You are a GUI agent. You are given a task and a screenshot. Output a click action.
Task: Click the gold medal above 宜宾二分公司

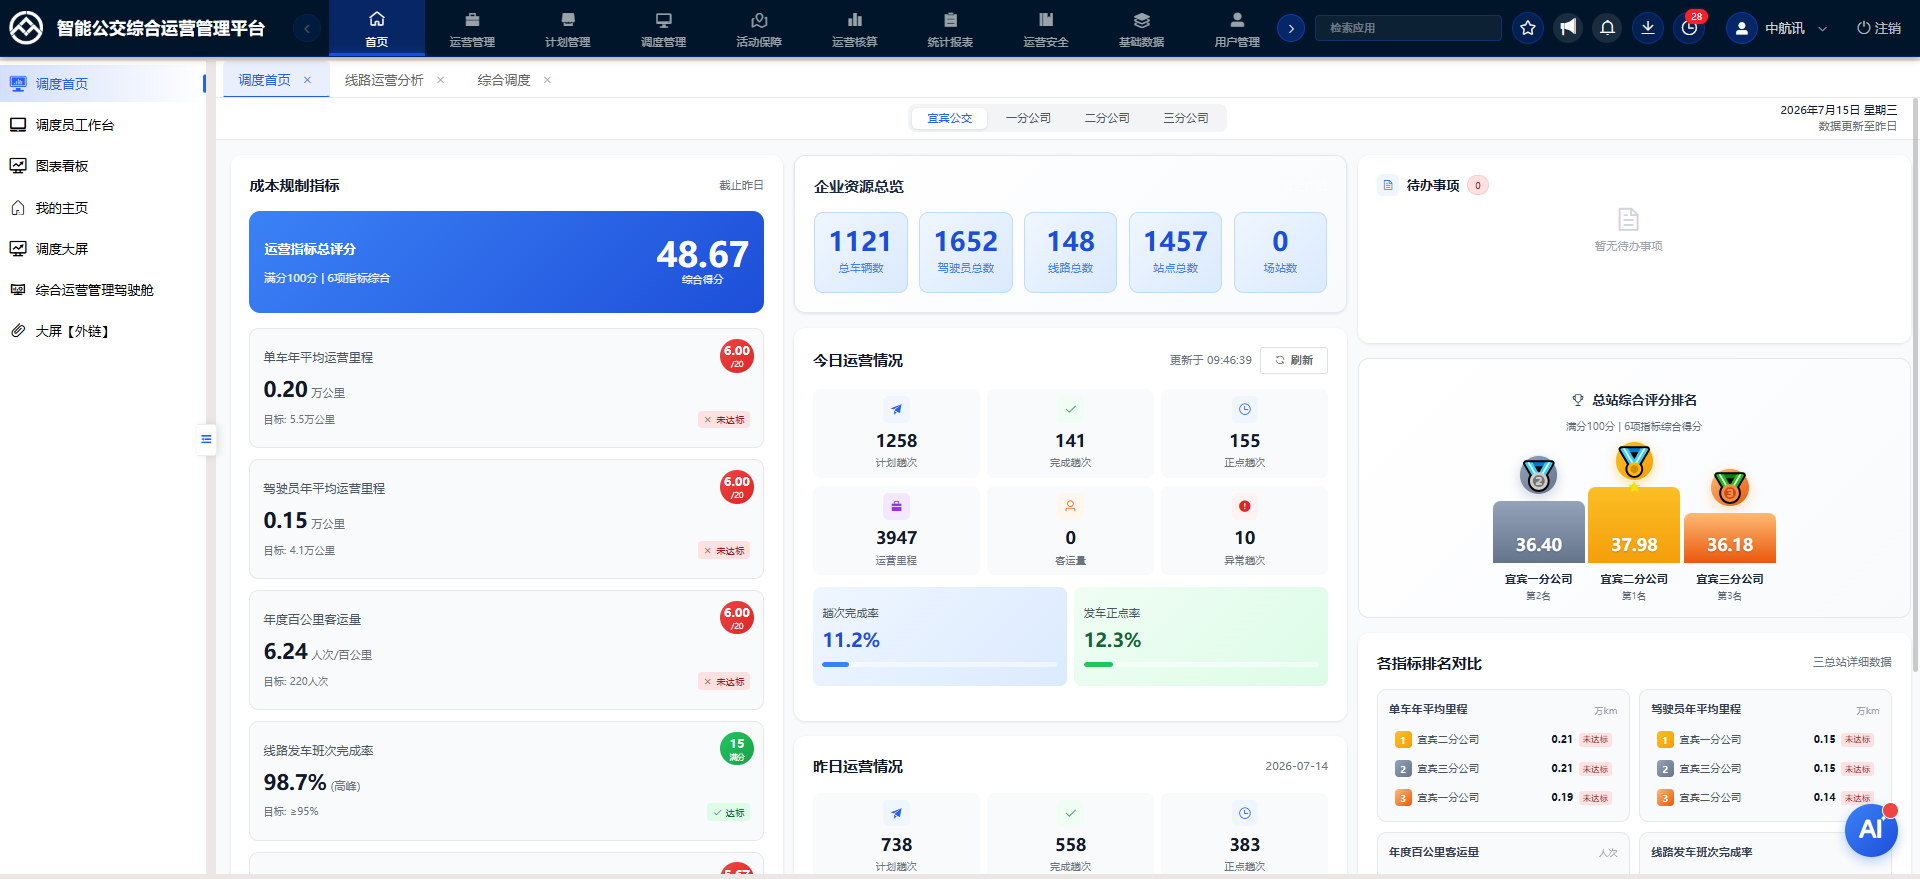pyautogui.click(x=1634, y=461)
